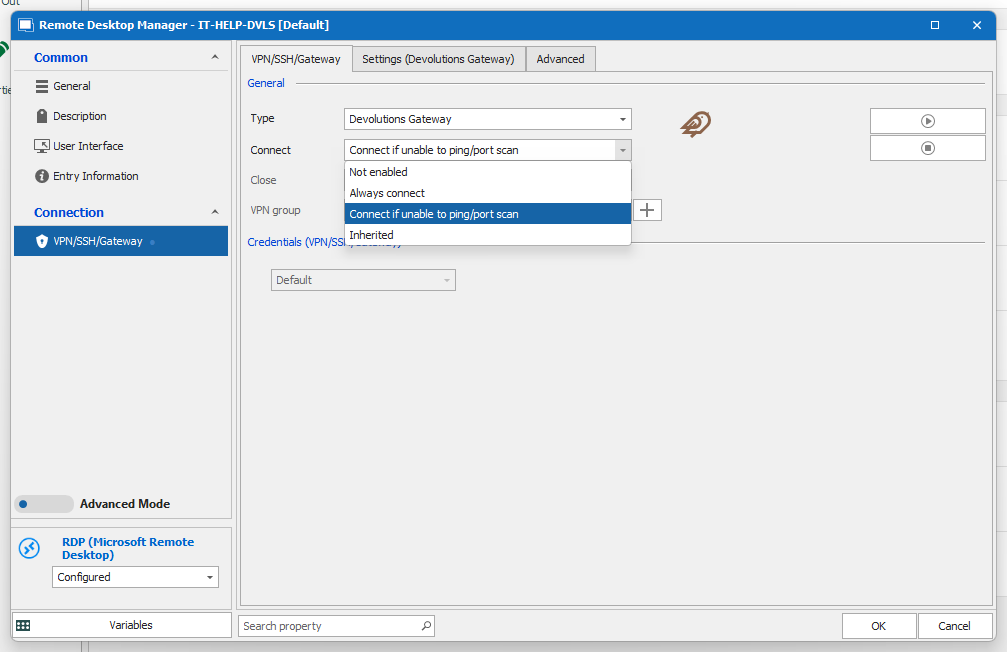
Task: Click the plus icon beside VPN group
Action: [x=648, y=210]
